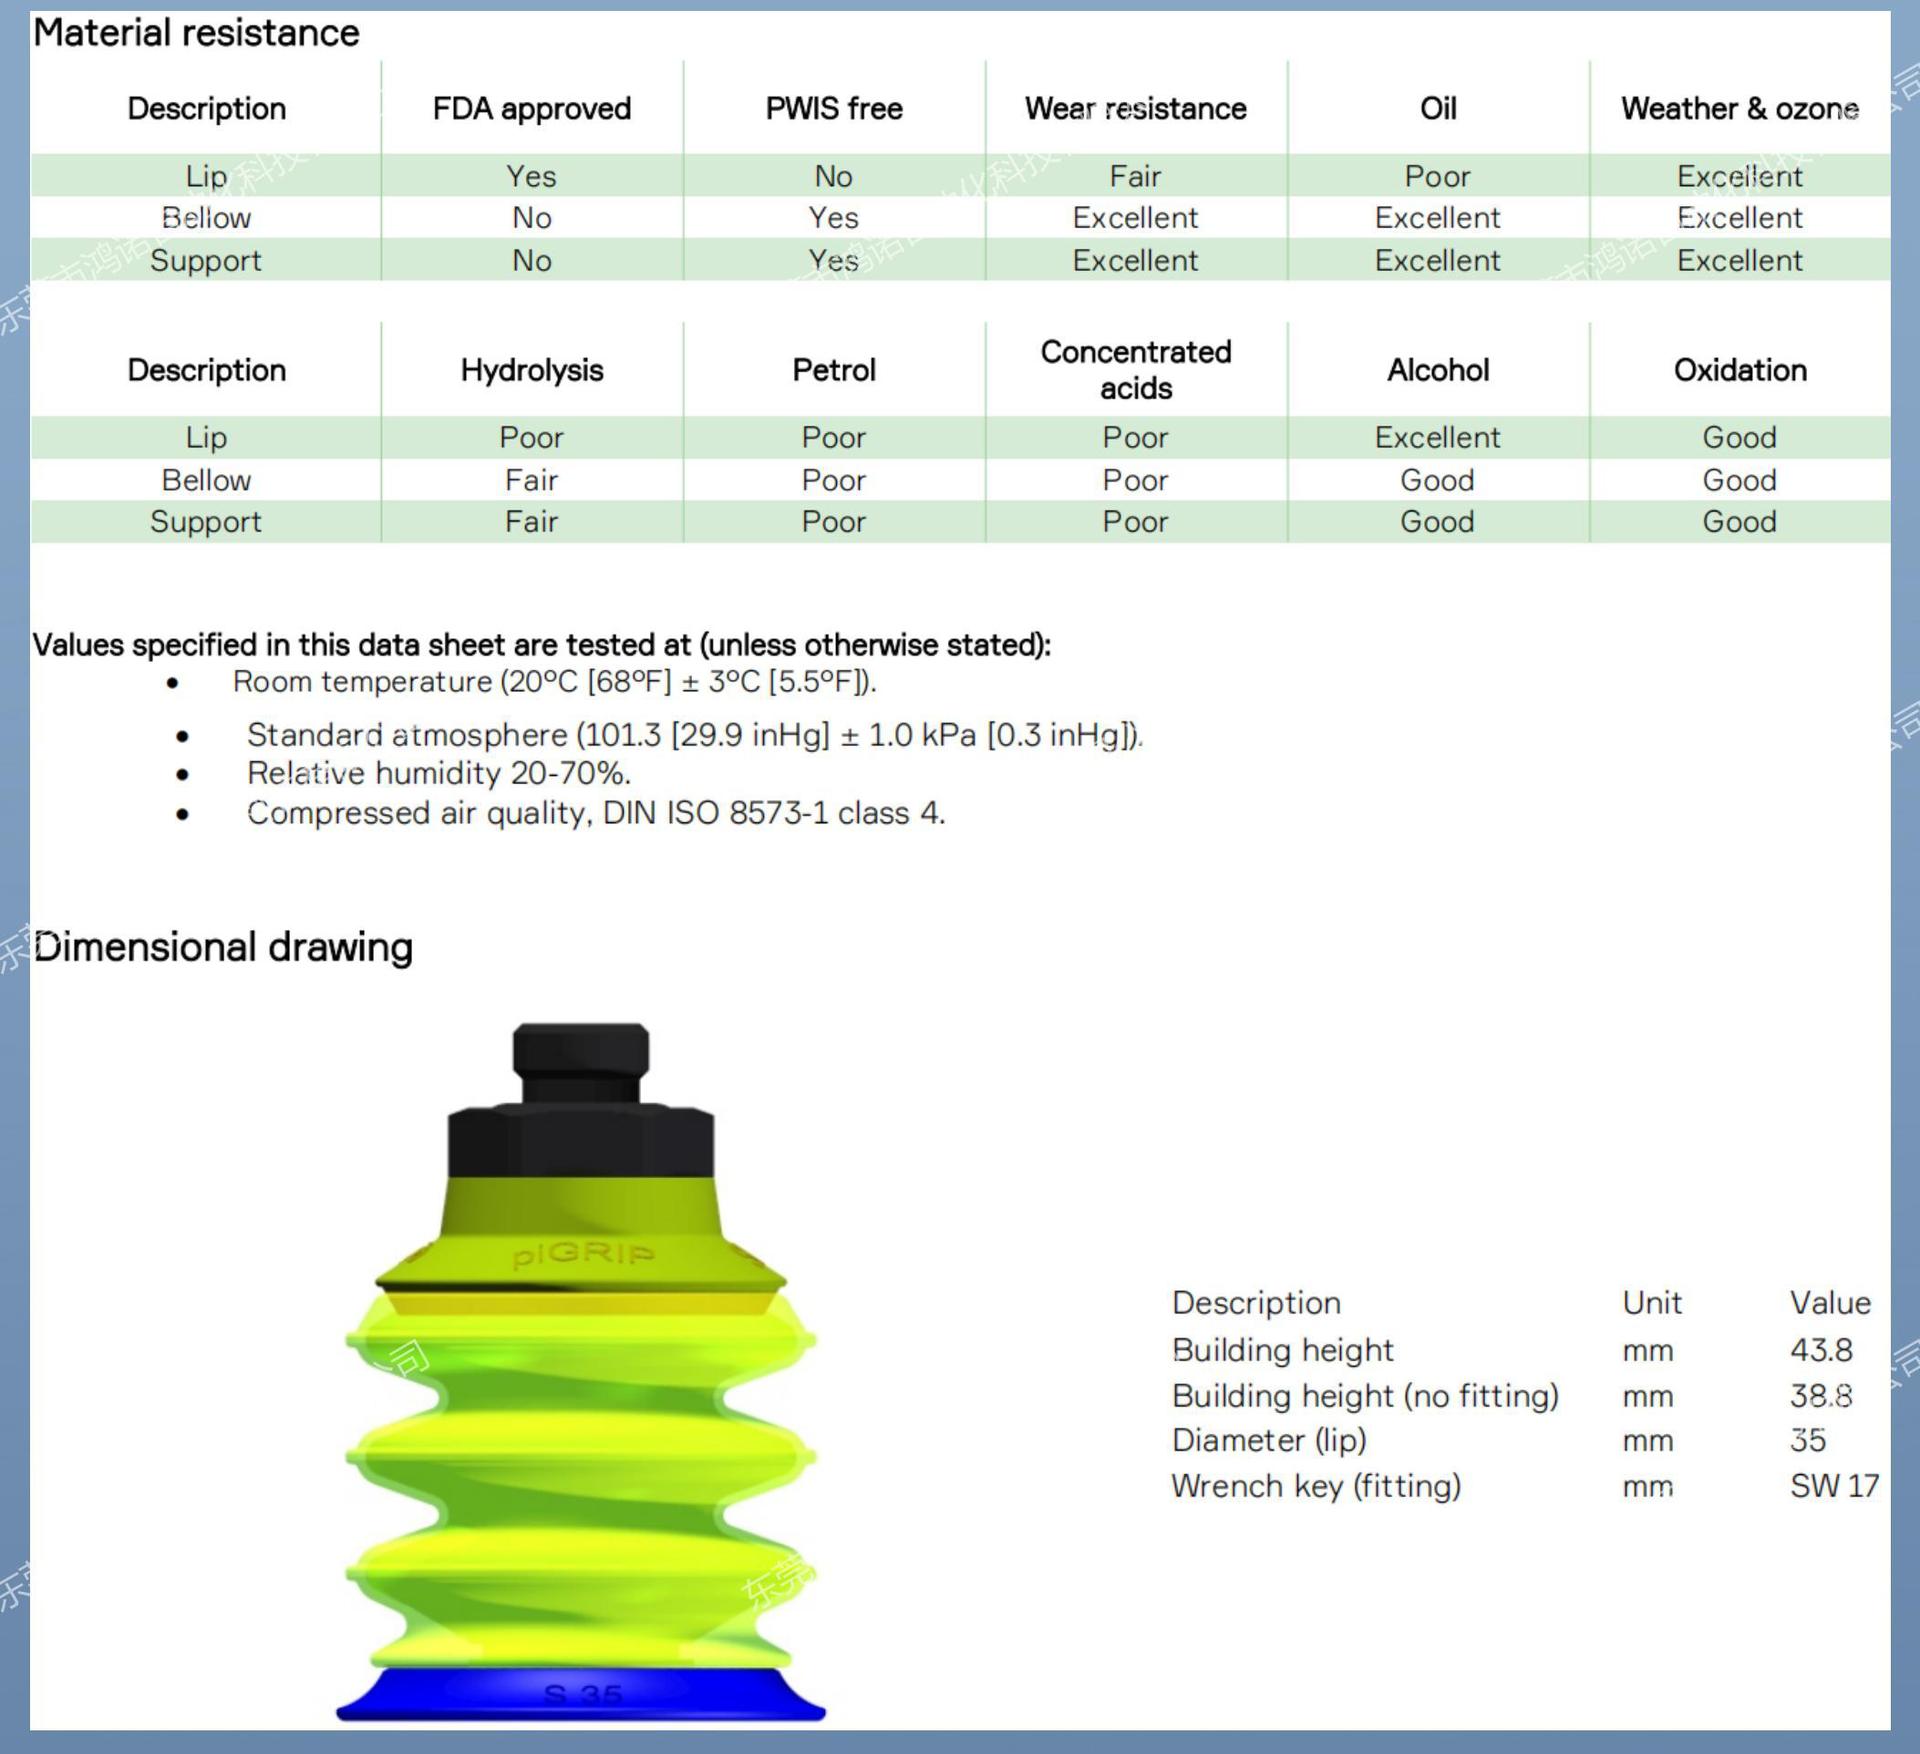This screenshot has height=1754, width=1920.
Task: Click the Lip row 'Yes' under FDA approved
Action: click(x=531, y=176)
